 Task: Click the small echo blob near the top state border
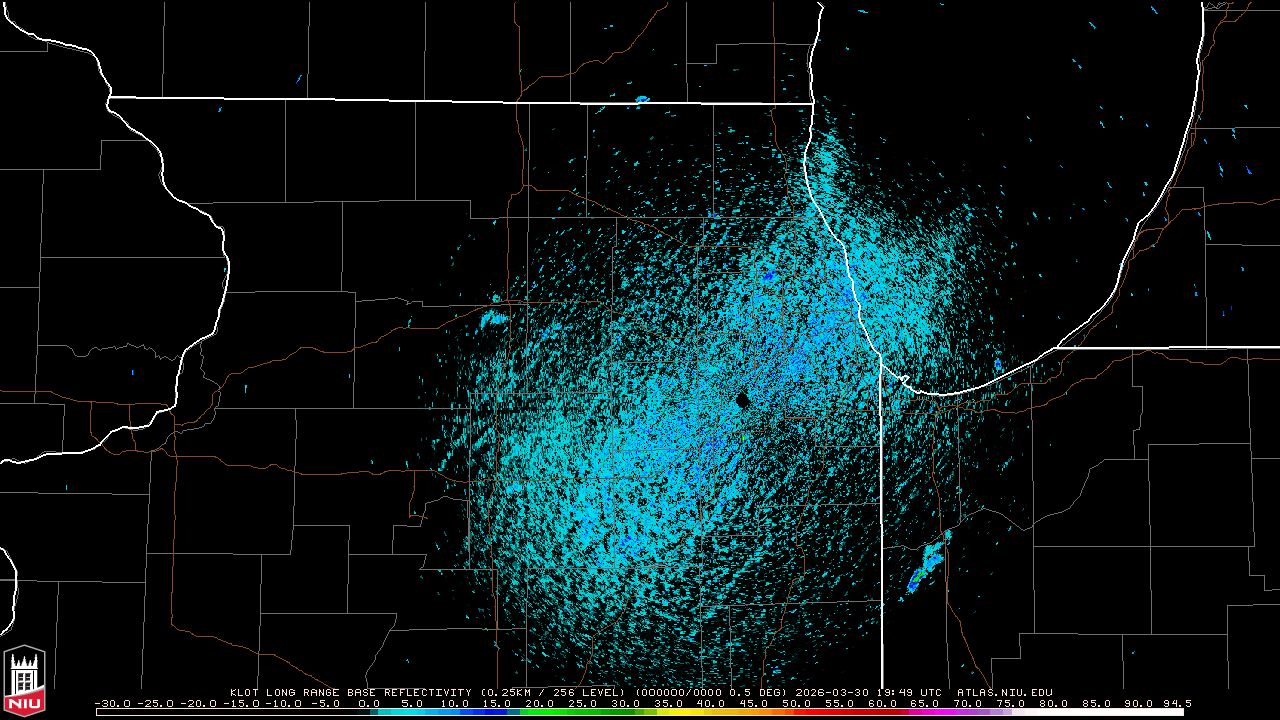641,99
